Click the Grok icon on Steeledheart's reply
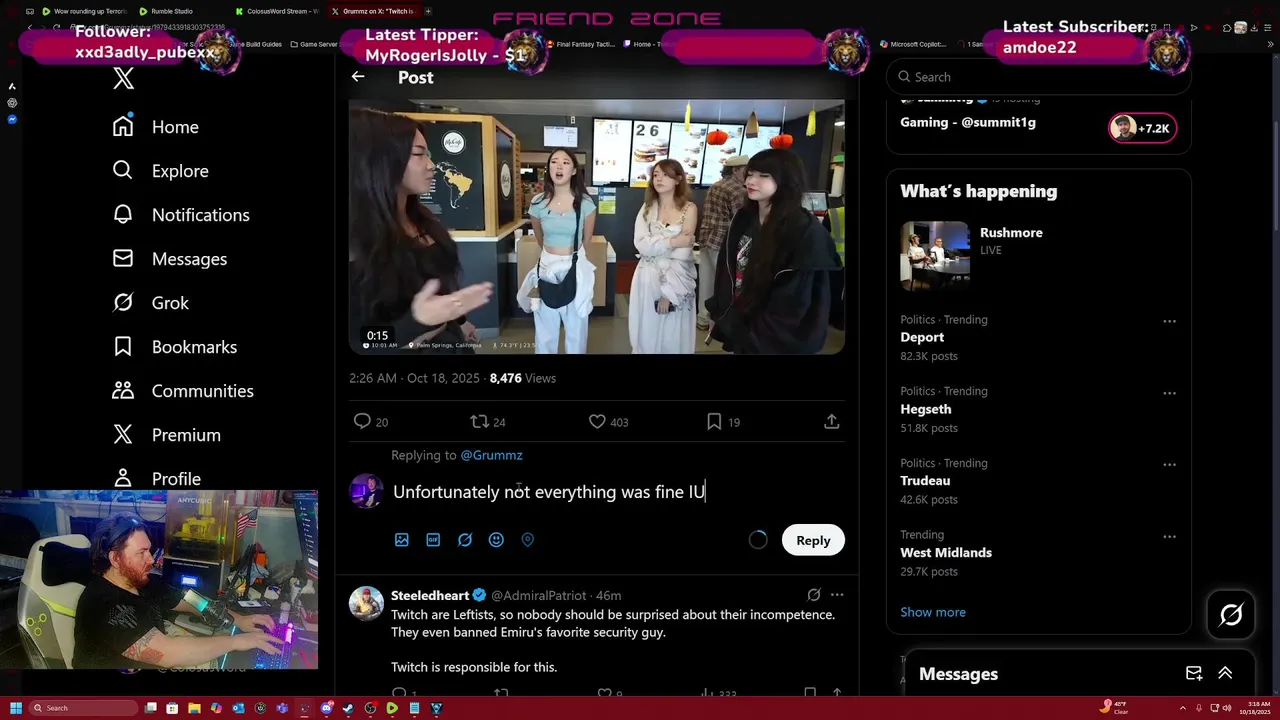 (814, 595)
